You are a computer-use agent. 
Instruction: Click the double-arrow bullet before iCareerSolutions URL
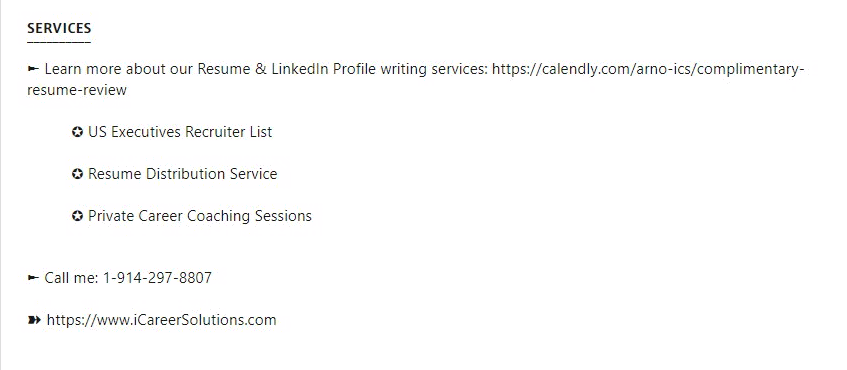tap(34, 320)
